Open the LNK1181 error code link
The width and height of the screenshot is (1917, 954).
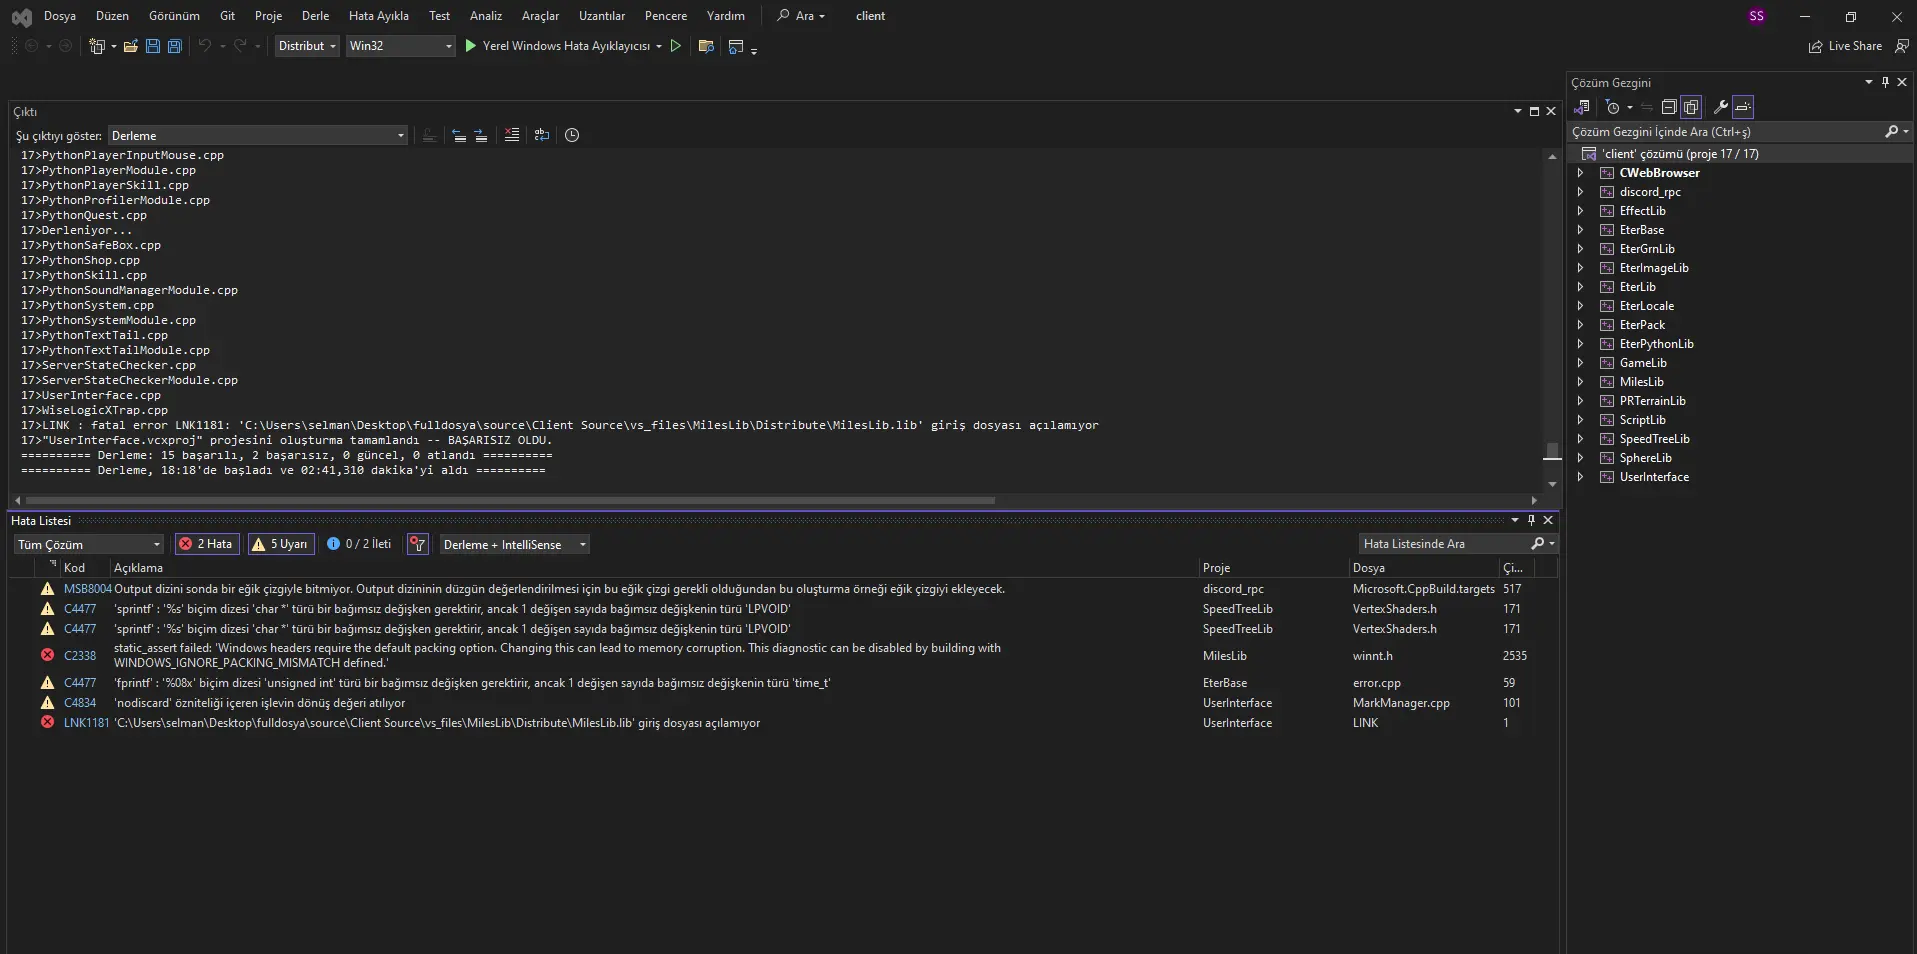(86, 723)
